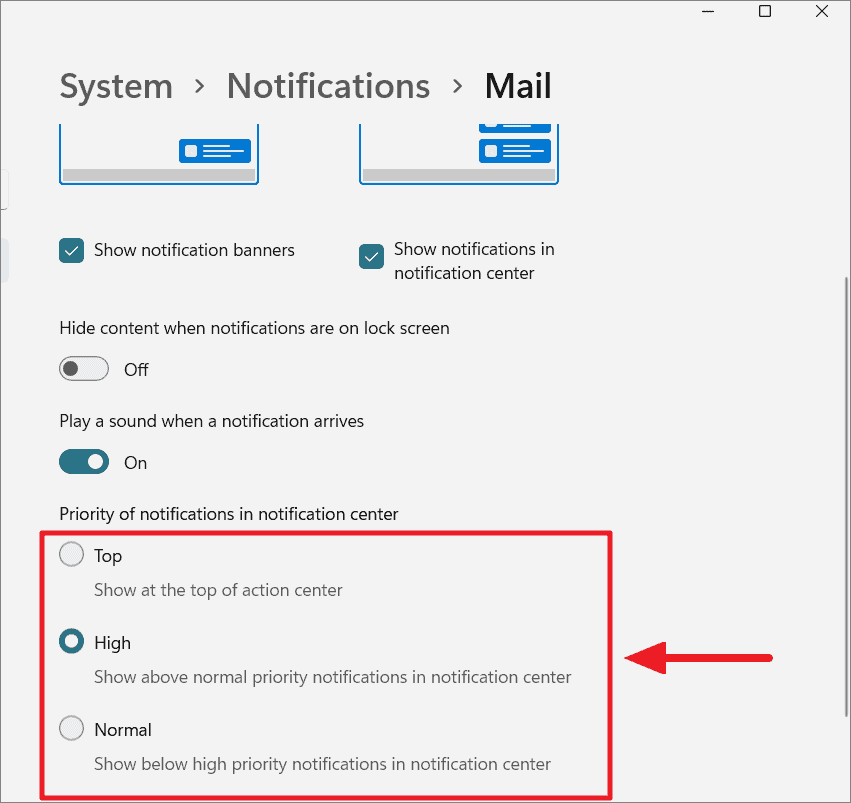Open the Notifications breadcrumb link
Screen dimensions: 851x803
[x=328, y=87]
